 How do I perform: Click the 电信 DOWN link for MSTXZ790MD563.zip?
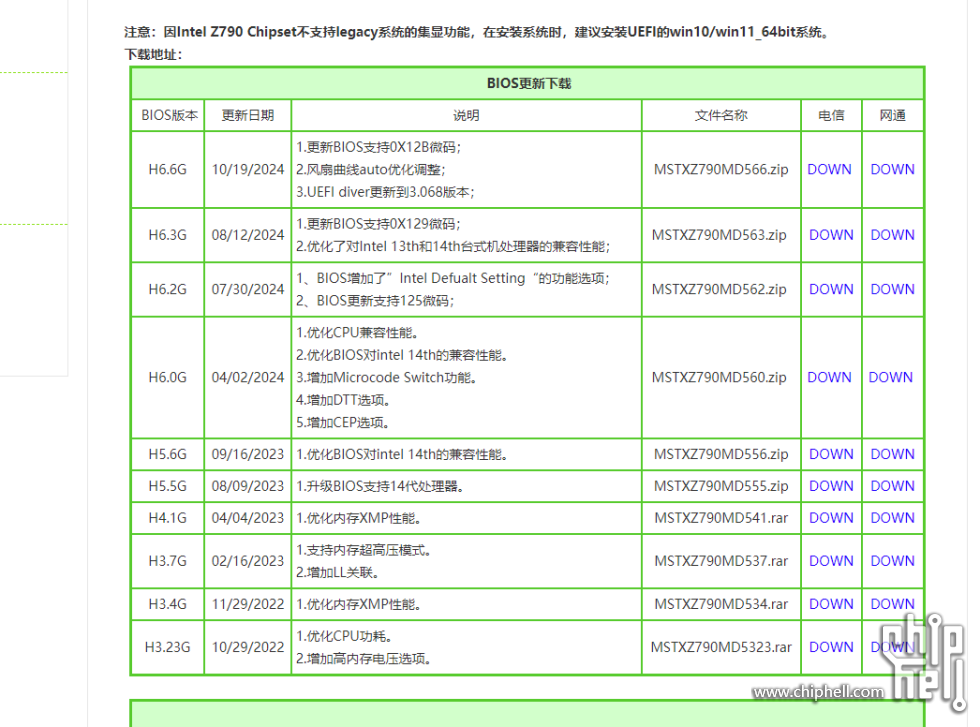tap(831, 235)
